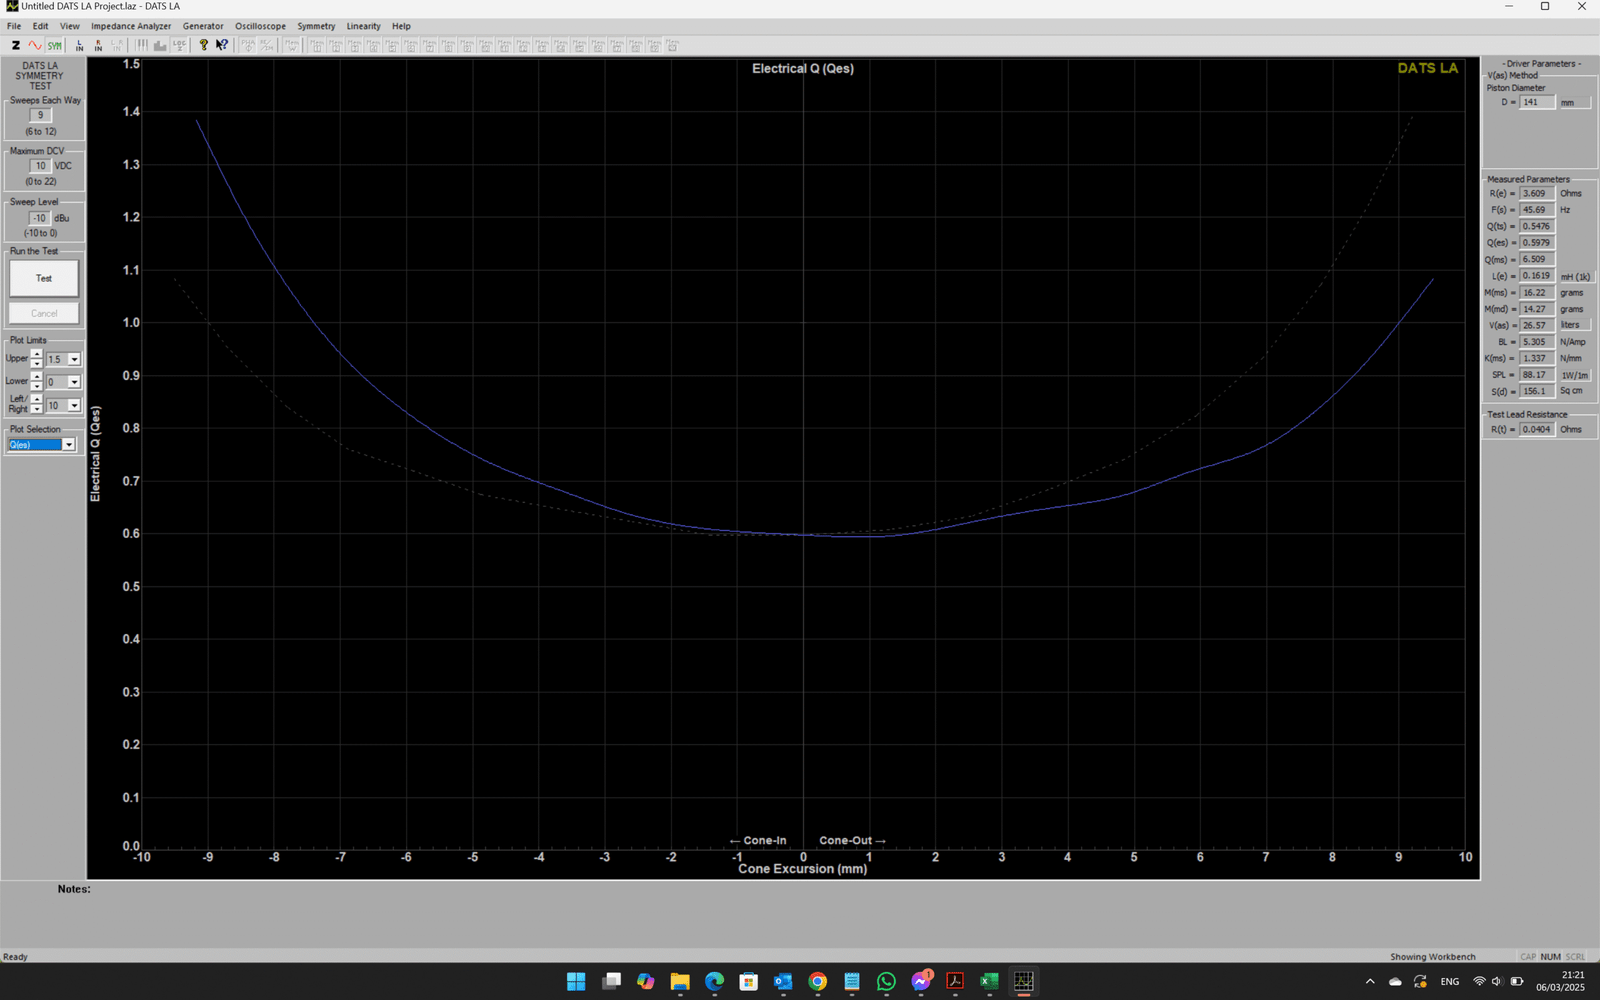
Task: Select the F(s) measured value field
Action: point(1537,210)
